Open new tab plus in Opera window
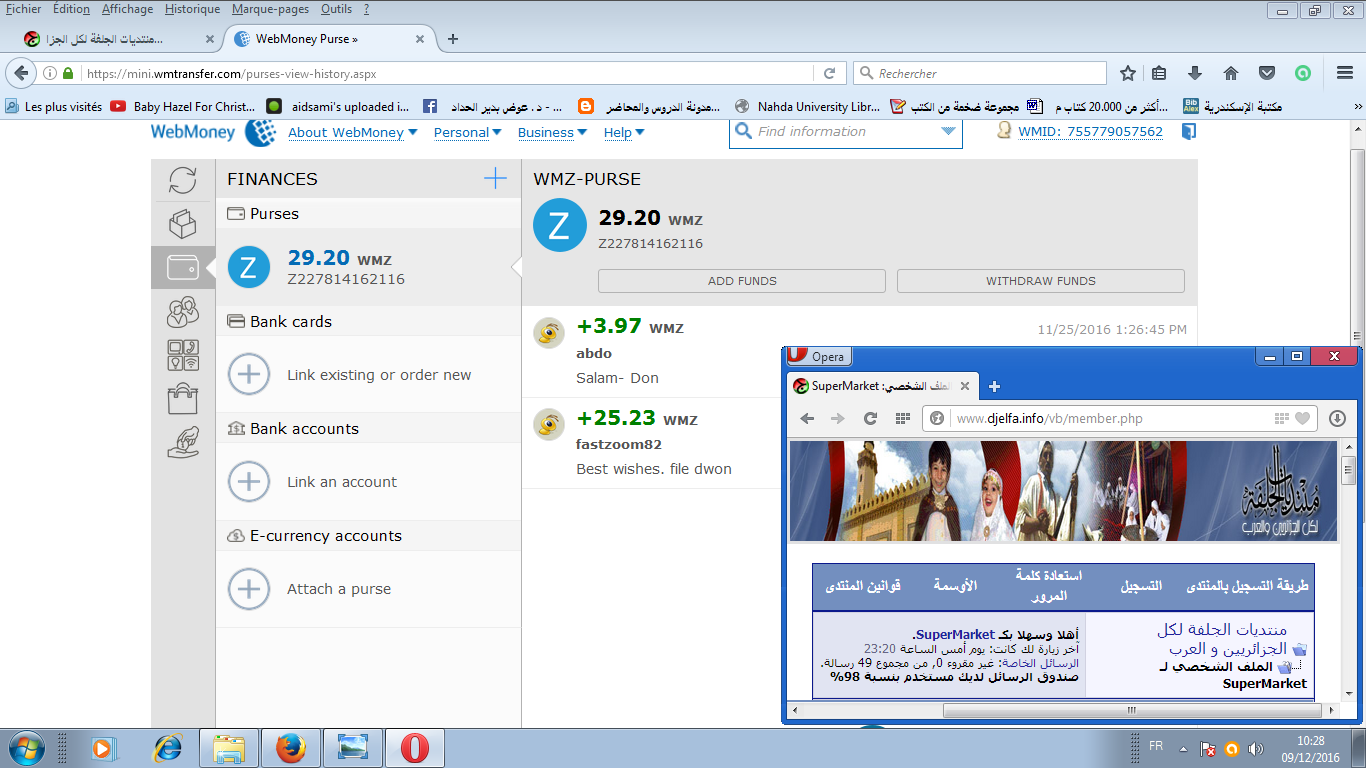 coord(994,386)
